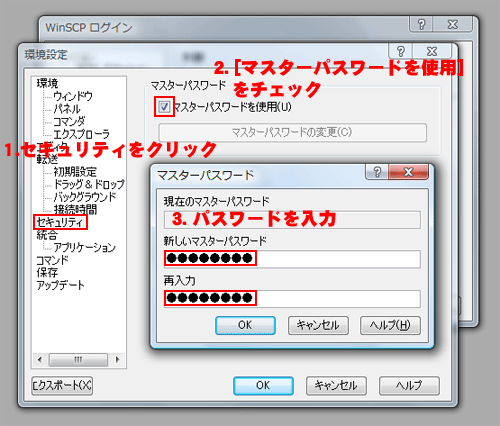
Task: Select 統合 tree item
Action: tap(47, 235)
